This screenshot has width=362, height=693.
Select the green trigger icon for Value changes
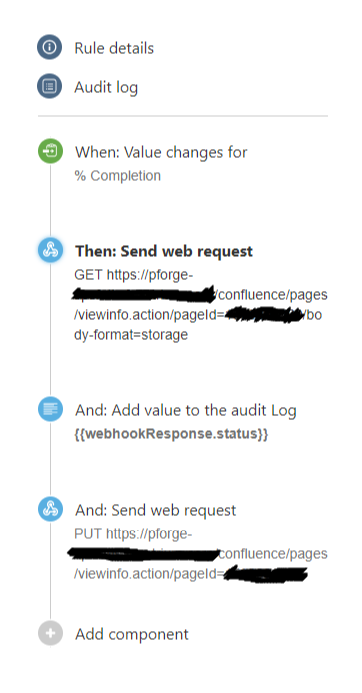click(50, 151)
